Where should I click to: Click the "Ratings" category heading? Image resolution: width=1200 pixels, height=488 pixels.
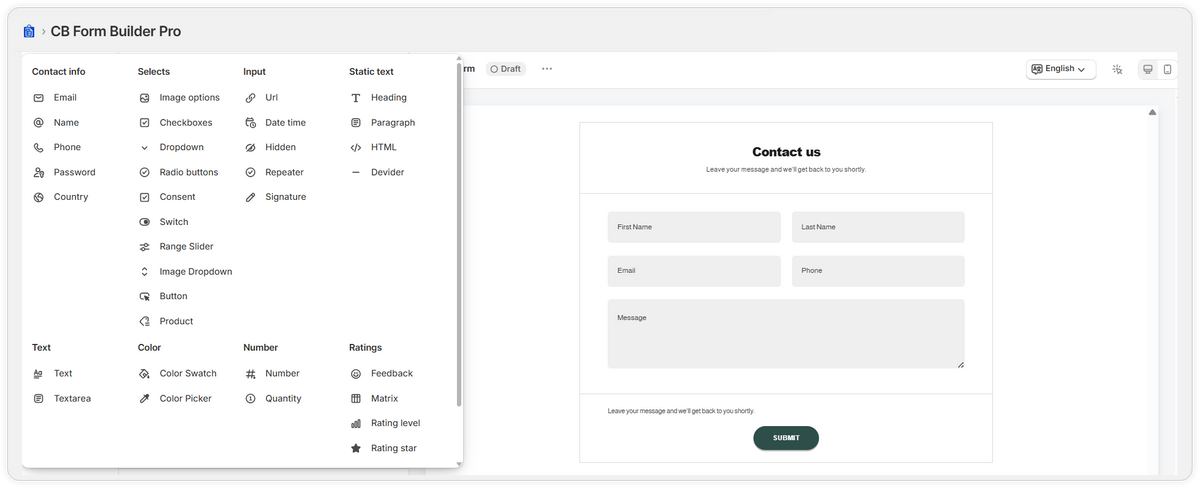click(x=365, y=348)
